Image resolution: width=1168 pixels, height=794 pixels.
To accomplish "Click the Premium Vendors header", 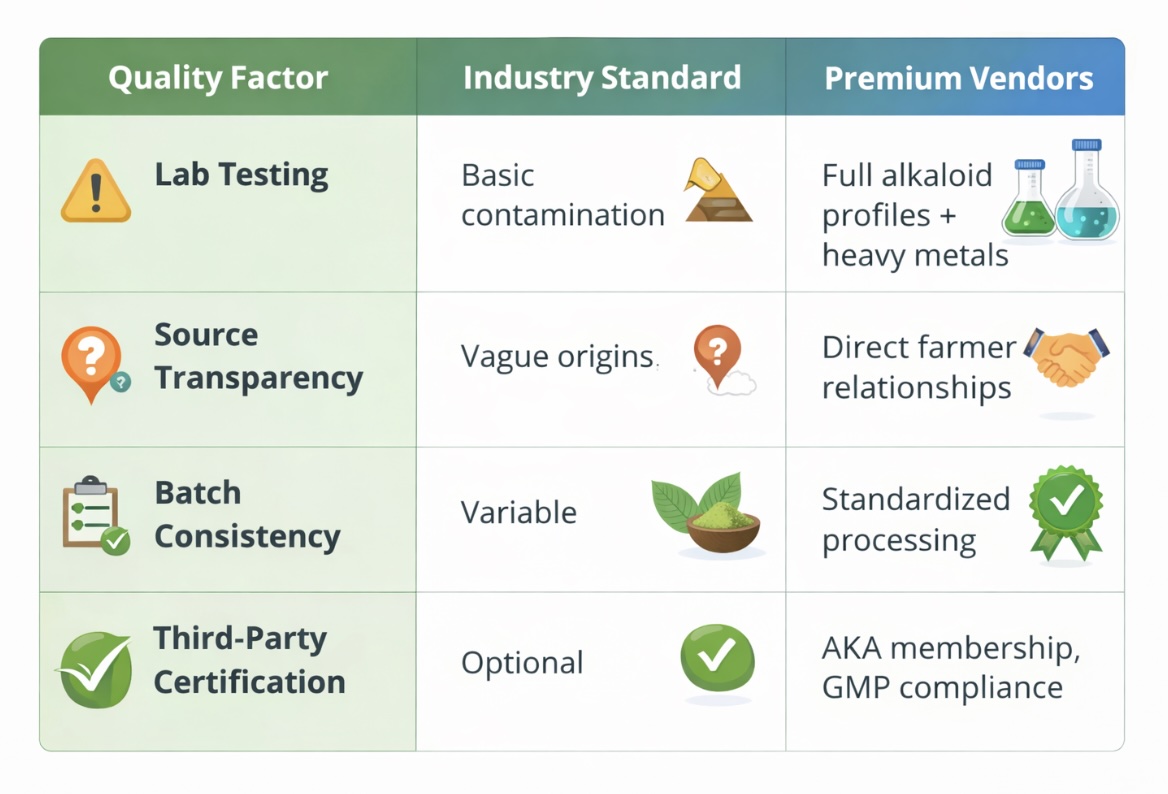I will (x=956, y=77).
